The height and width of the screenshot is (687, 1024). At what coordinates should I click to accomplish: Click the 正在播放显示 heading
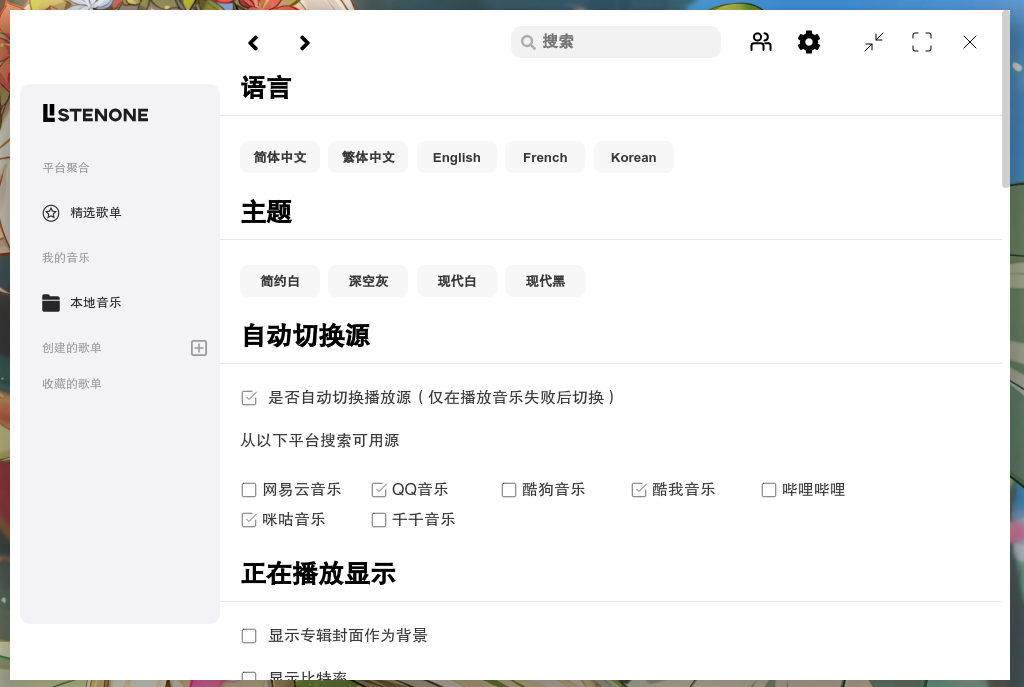coord(319,573)
